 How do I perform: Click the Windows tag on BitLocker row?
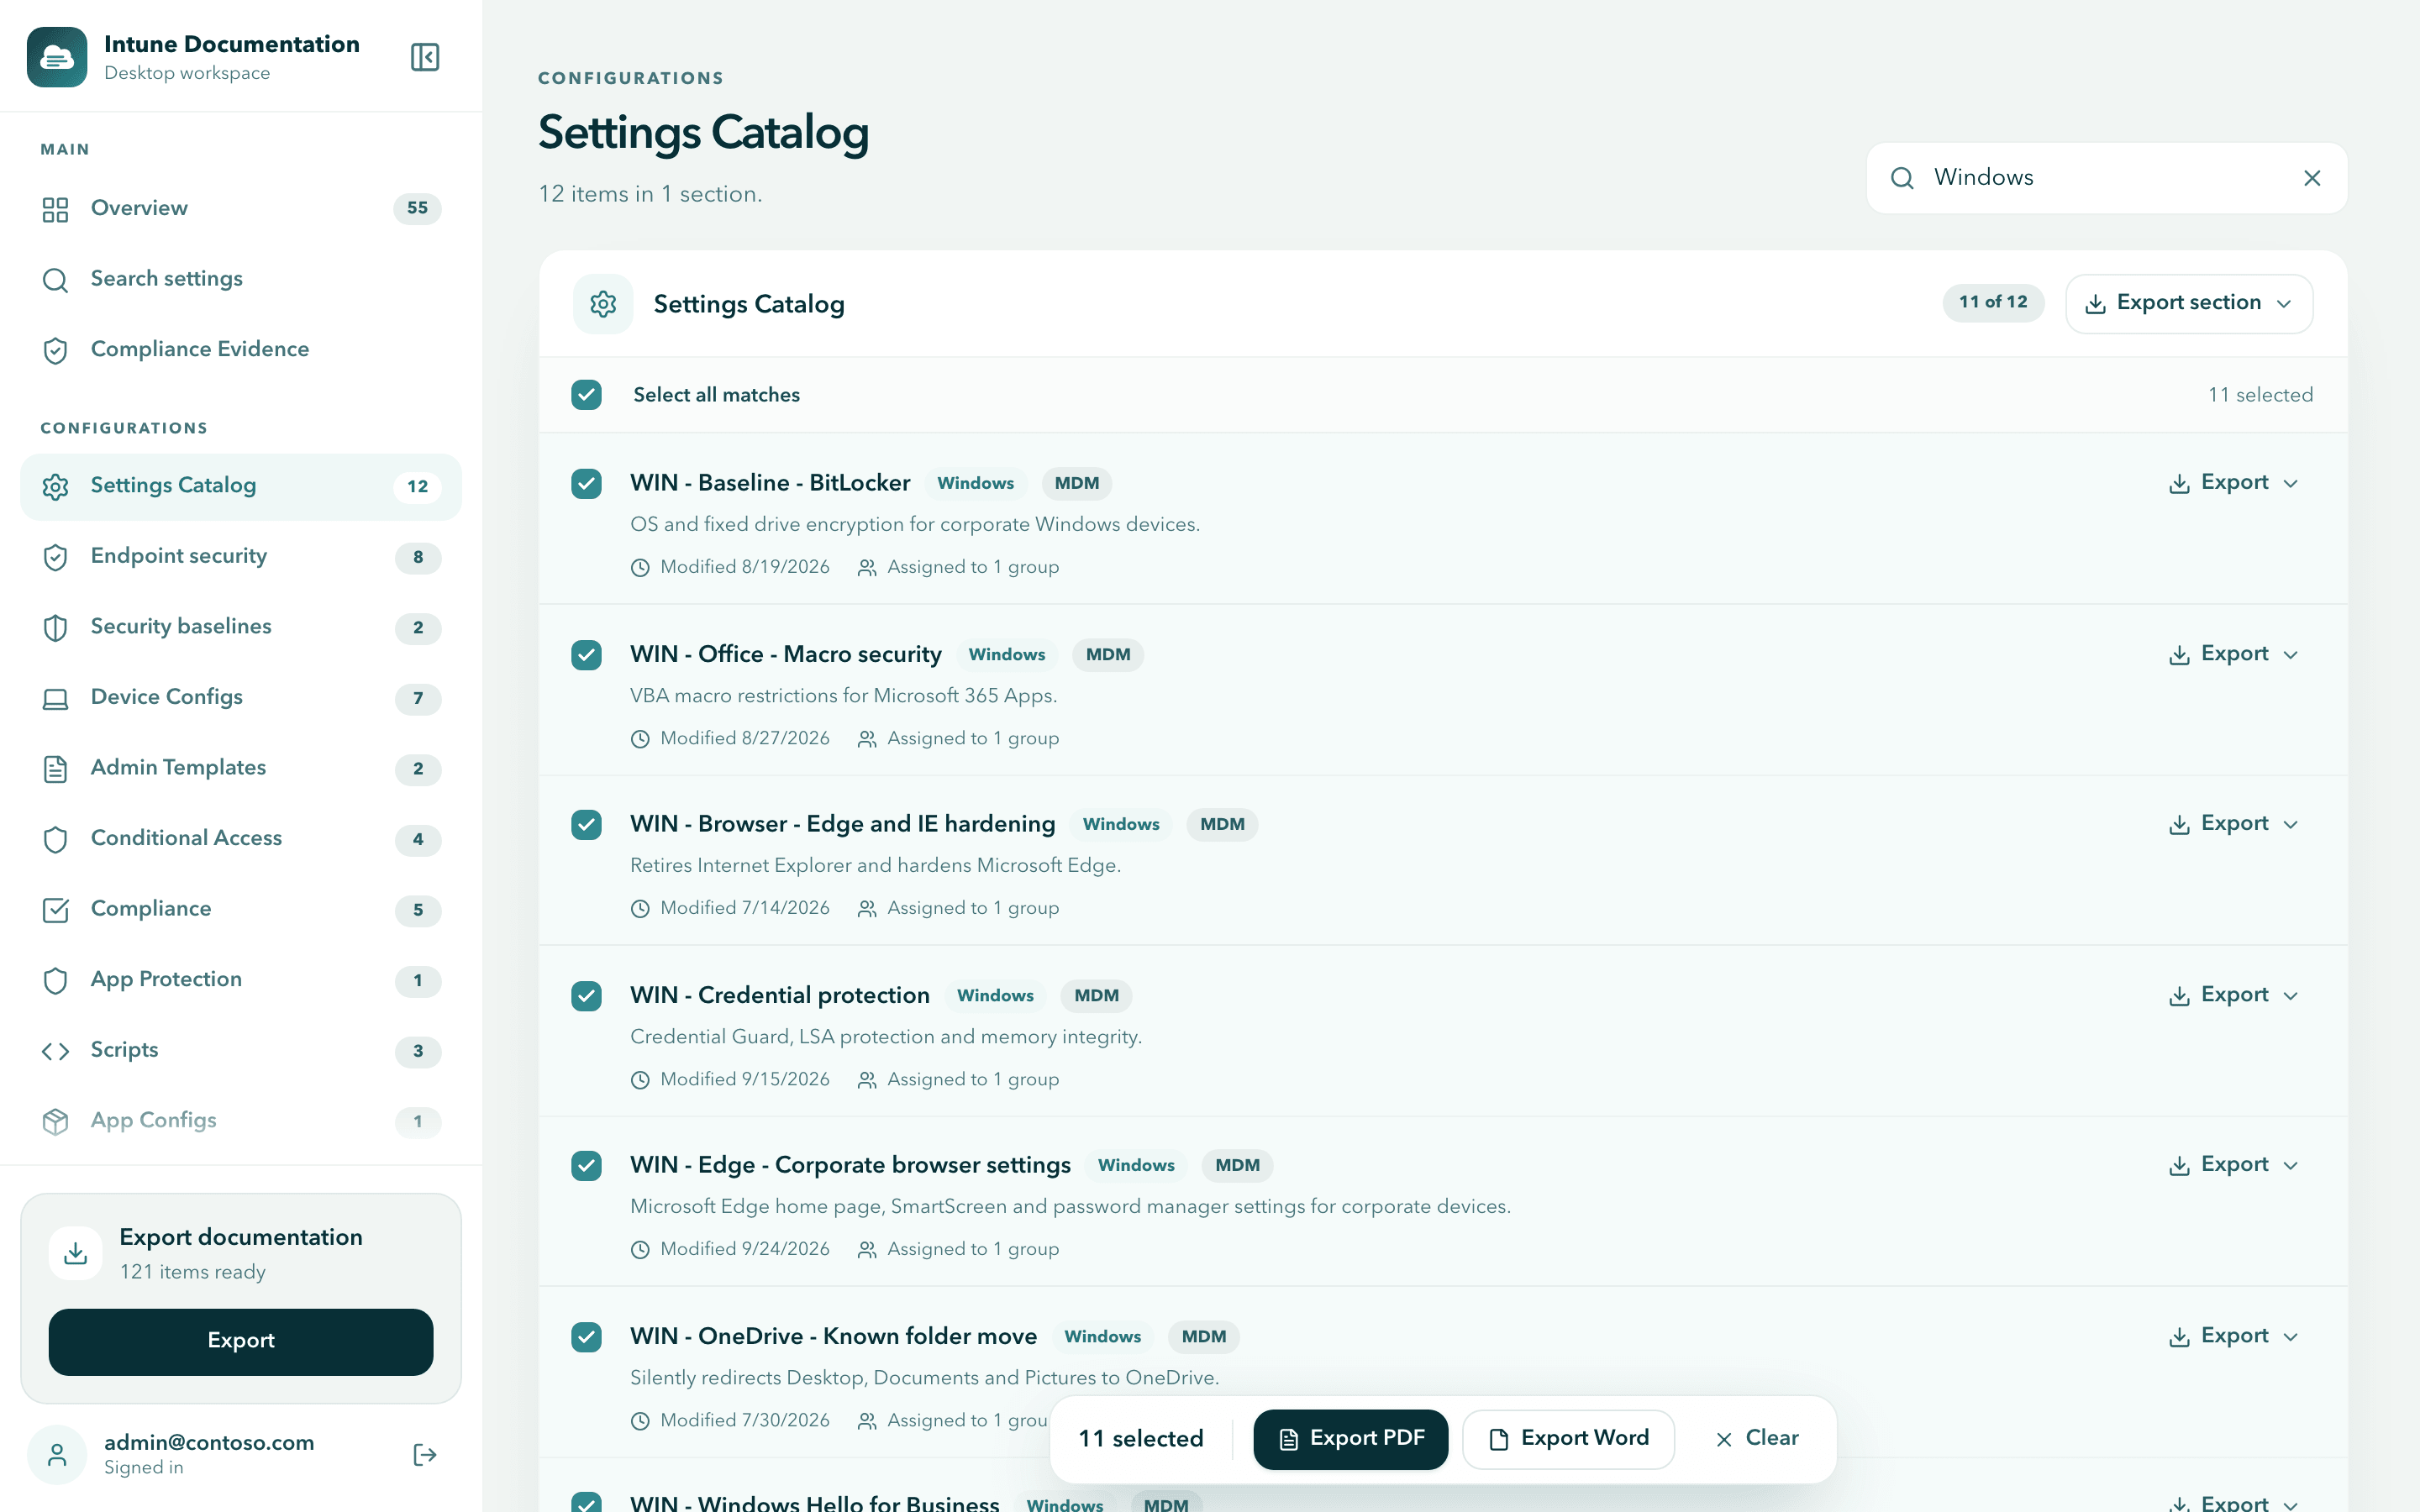coord(975,484)
